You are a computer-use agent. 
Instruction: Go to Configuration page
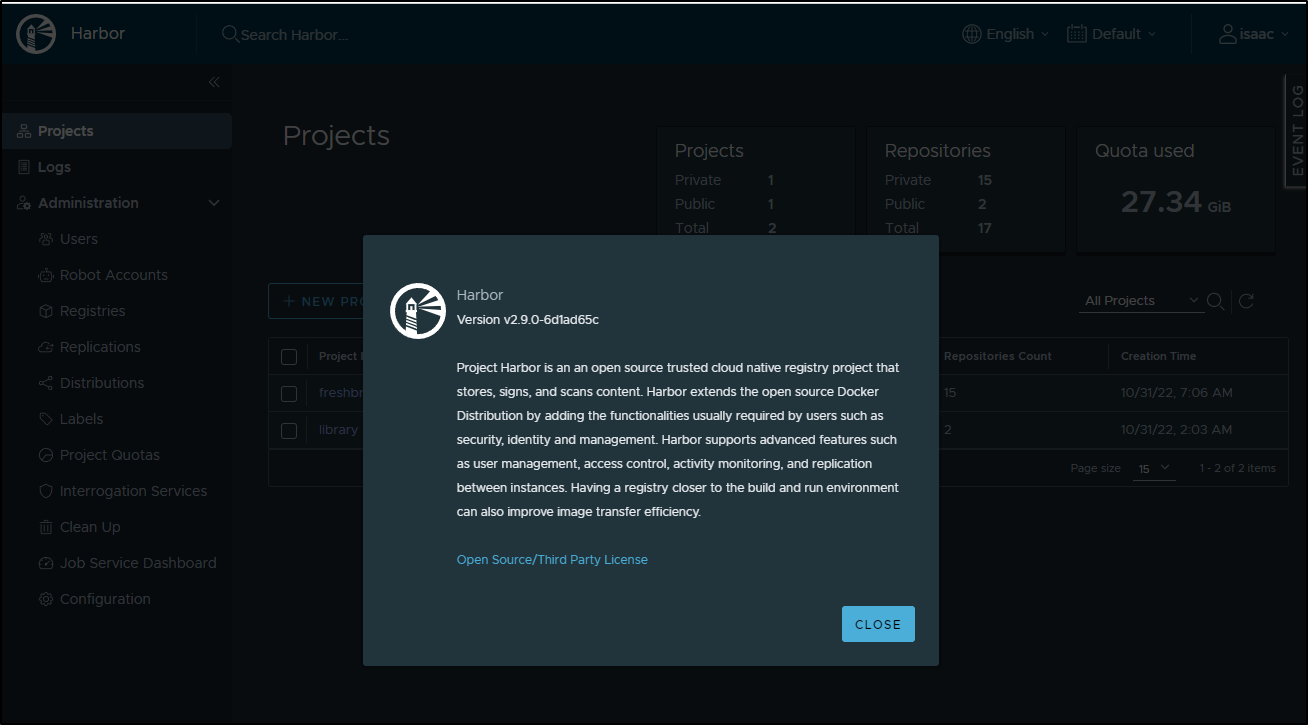click(x=105, y=599)
